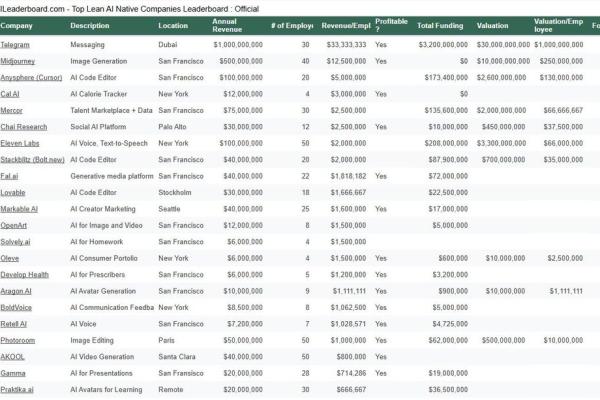
Task: Open the Mercor company link
Action: [11, 111]
